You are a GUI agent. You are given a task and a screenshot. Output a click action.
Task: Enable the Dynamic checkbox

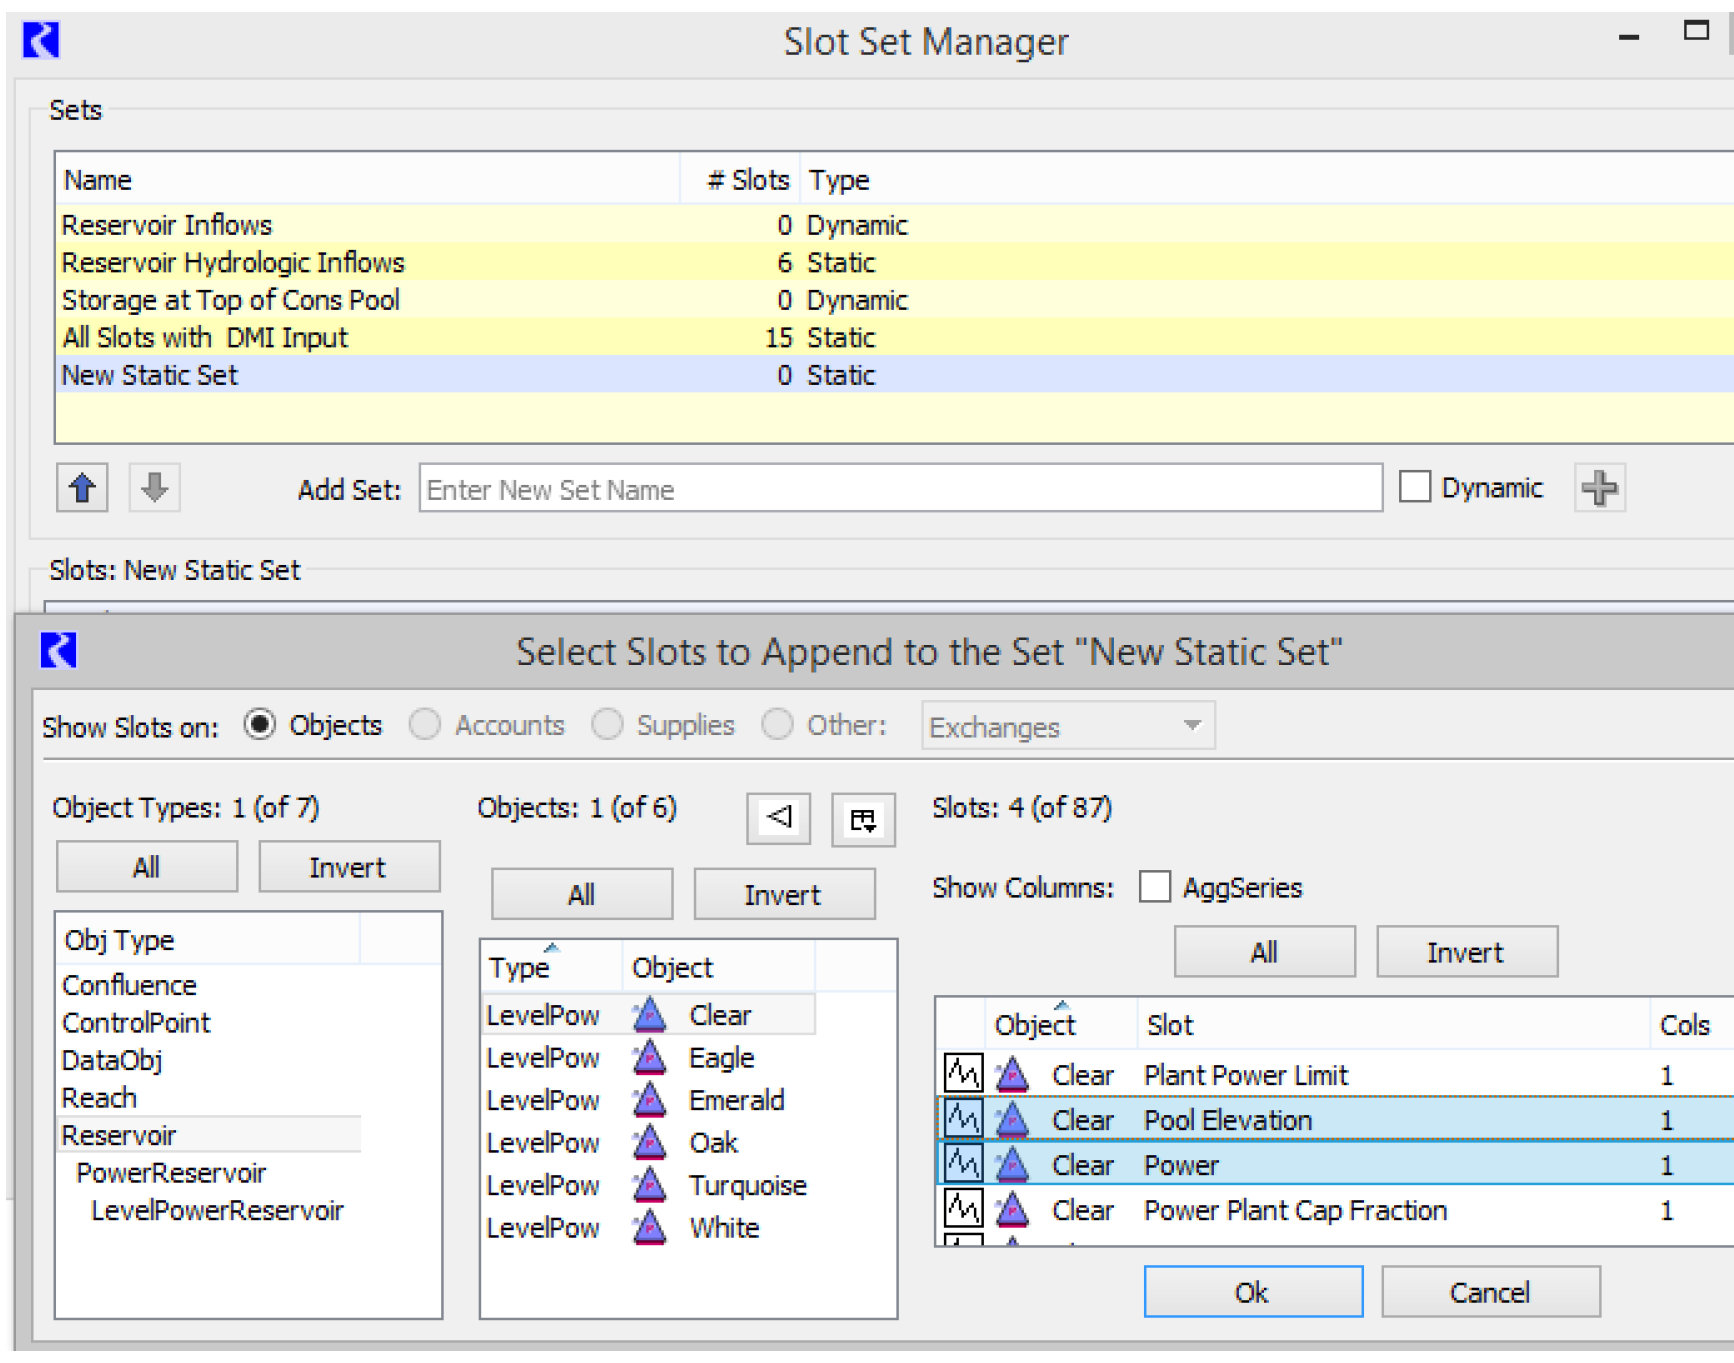(1414, 487)
